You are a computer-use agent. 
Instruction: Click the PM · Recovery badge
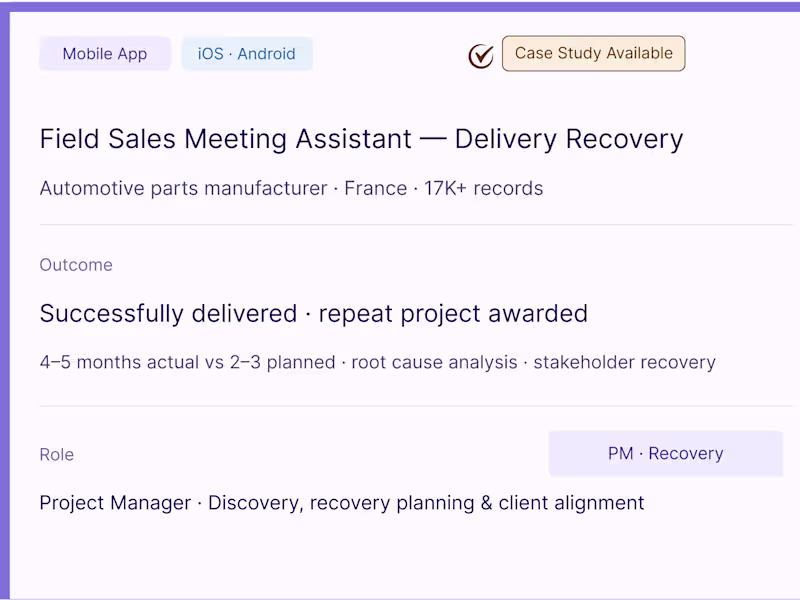[x=665, y=454]
